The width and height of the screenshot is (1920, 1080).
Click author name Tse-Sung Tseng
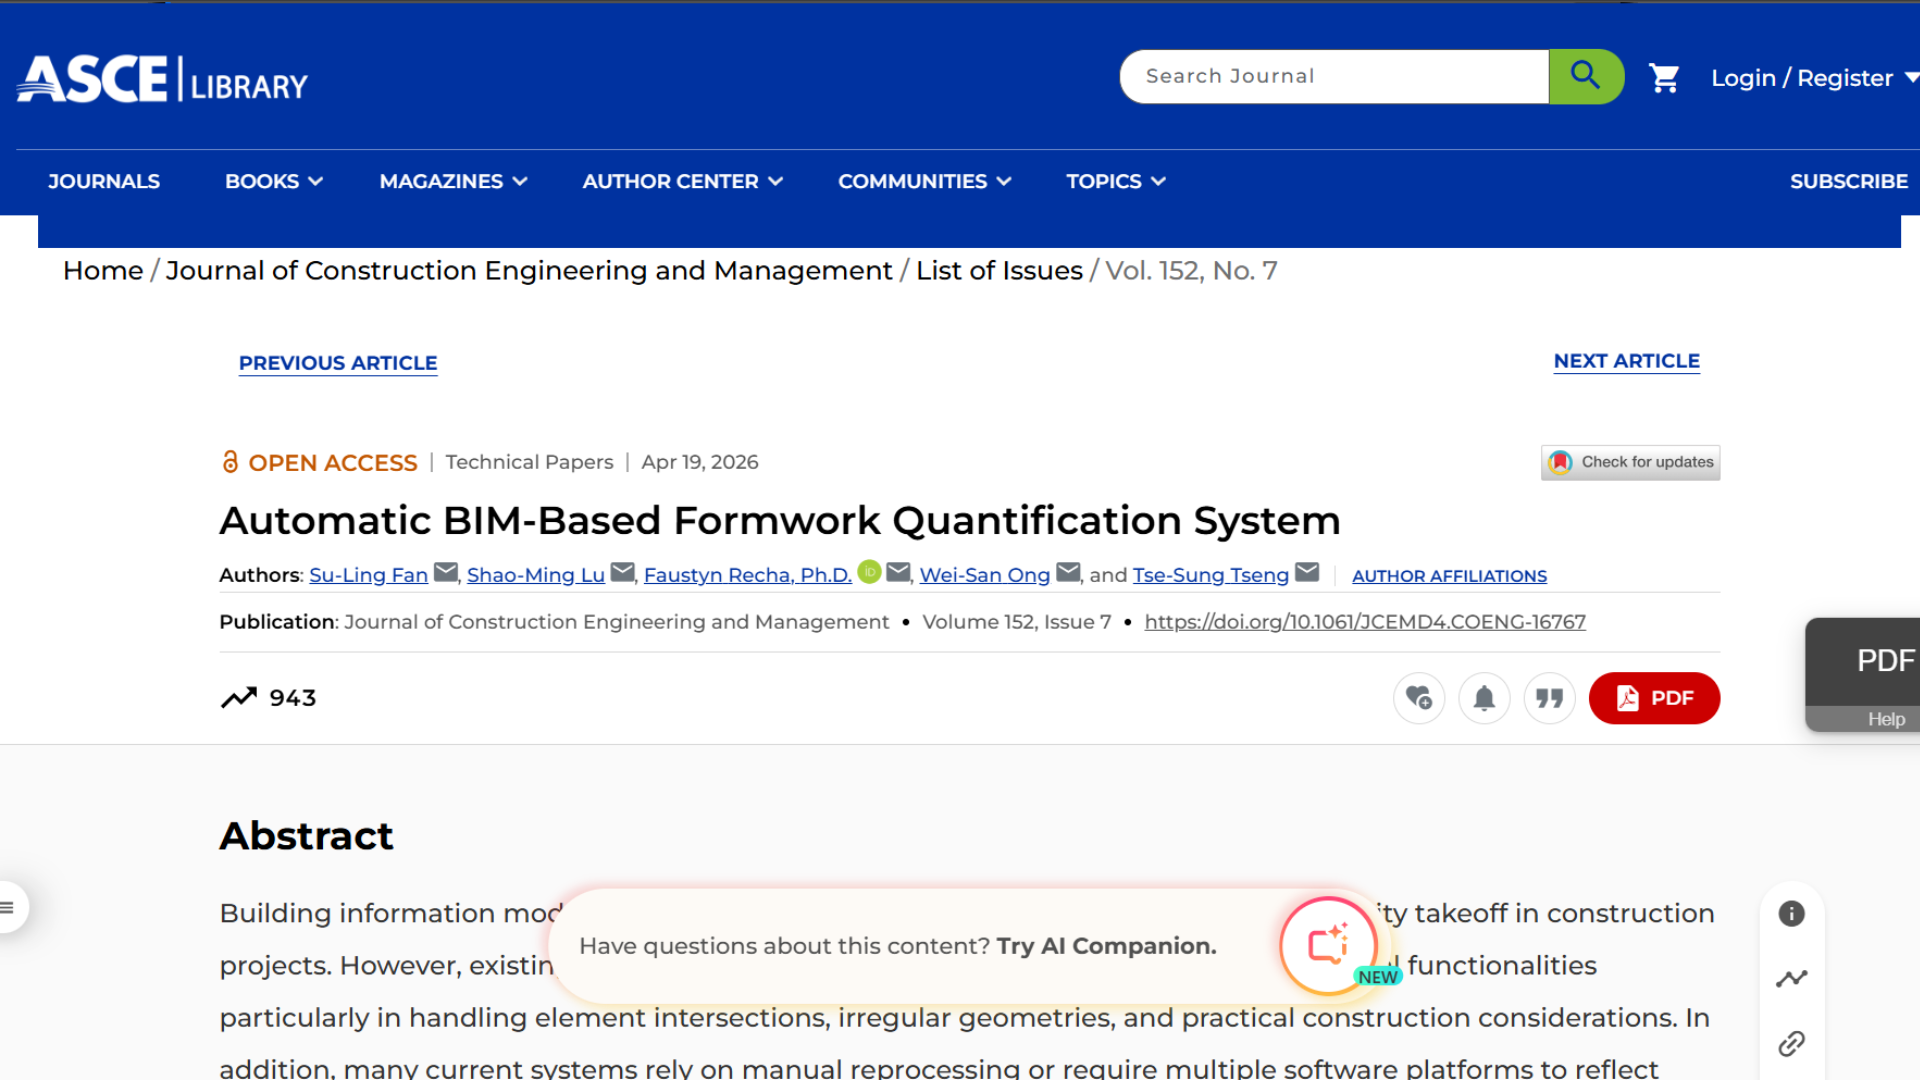(x=1210, y=575)
